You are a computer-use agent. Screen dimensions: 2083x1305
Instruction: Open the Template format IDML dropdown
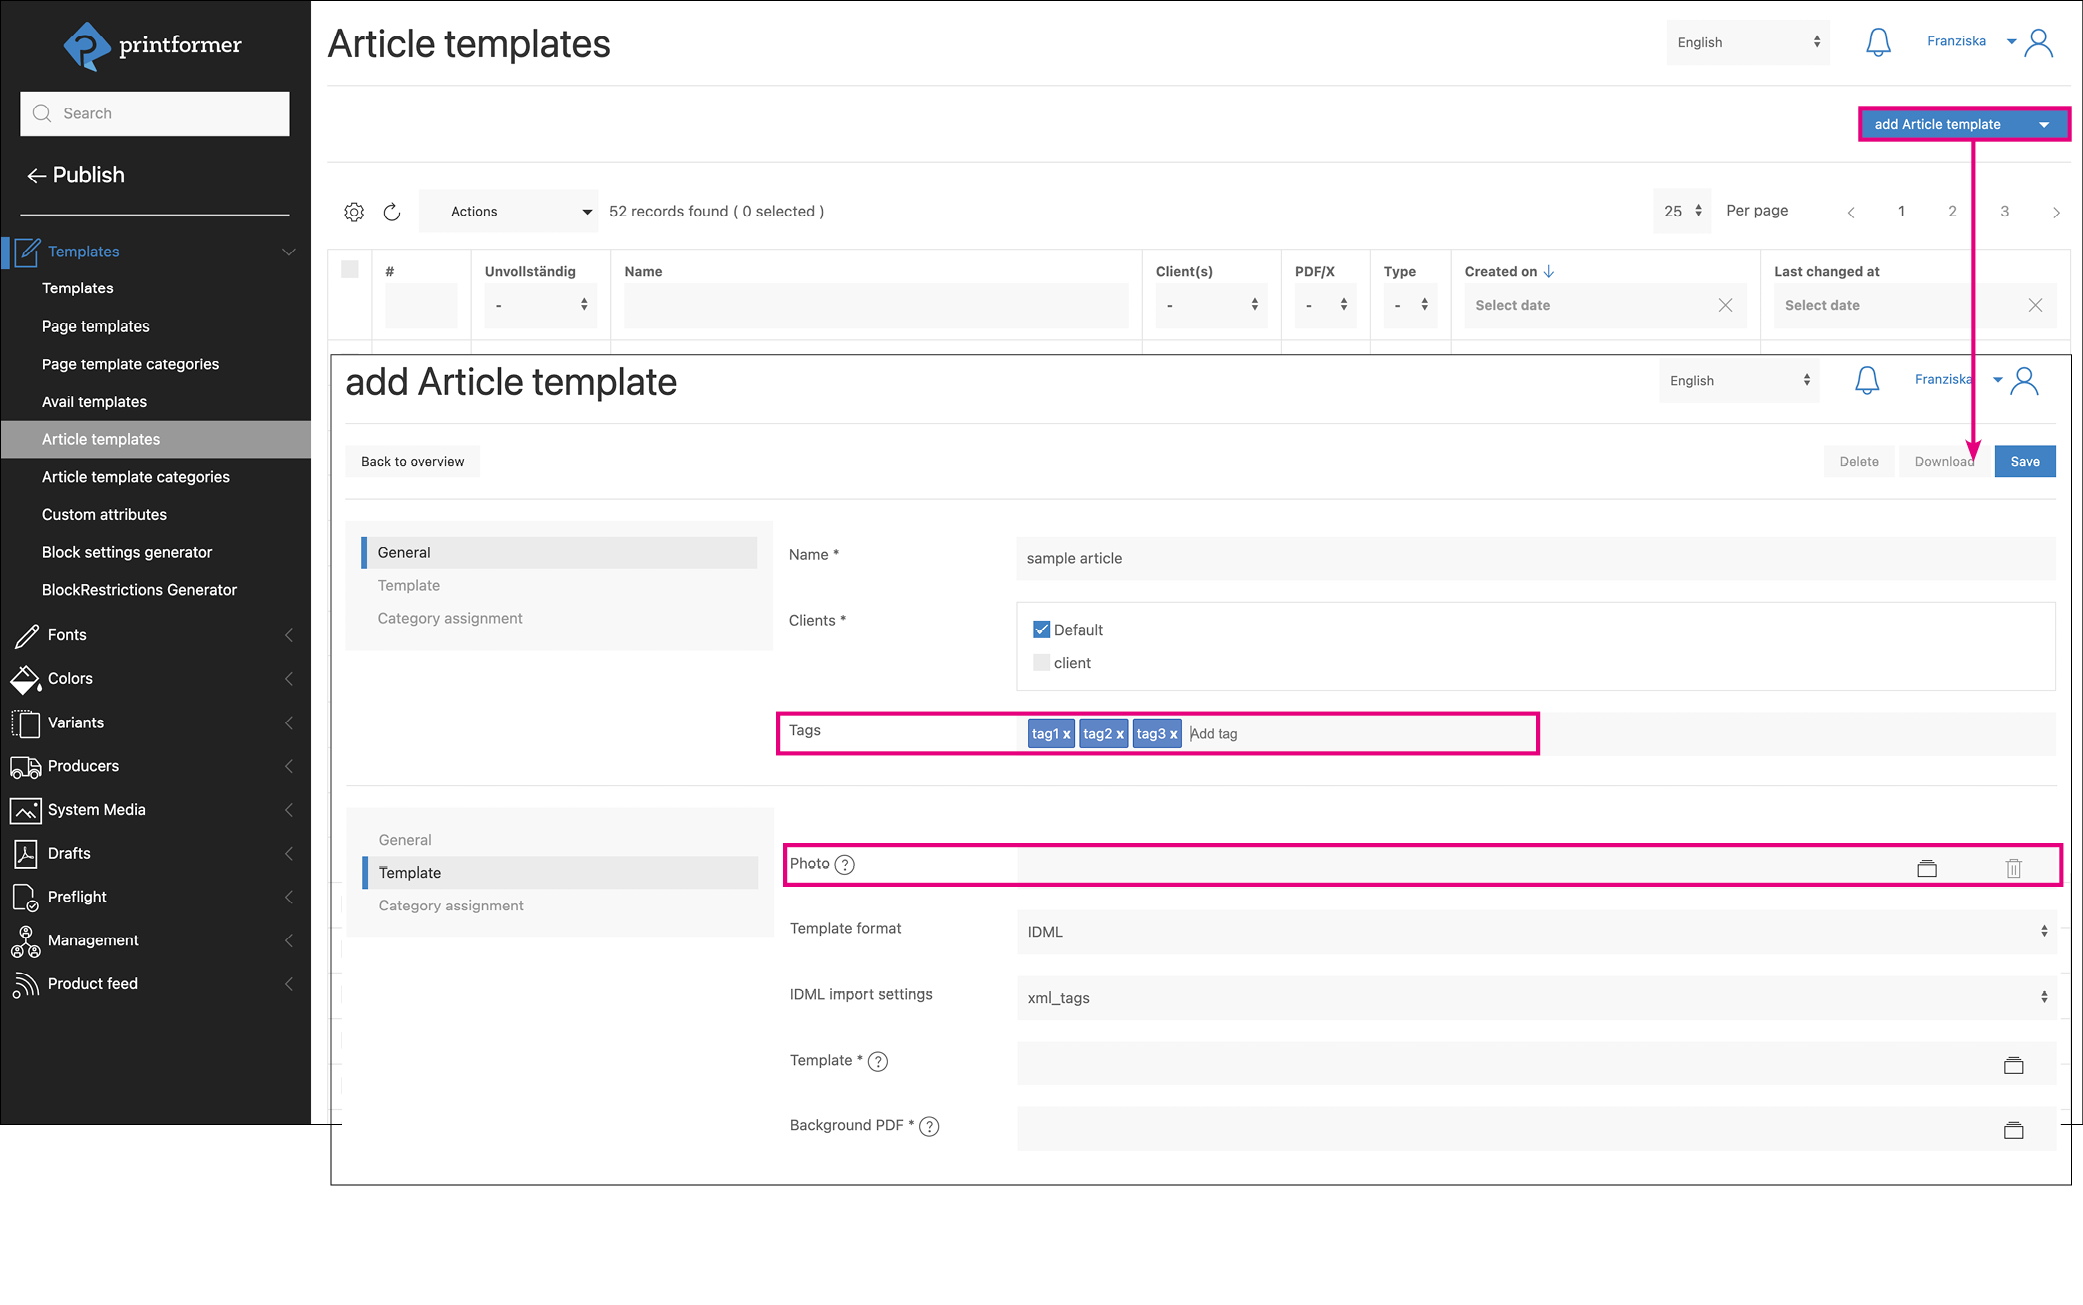[x=1535, y=931]
